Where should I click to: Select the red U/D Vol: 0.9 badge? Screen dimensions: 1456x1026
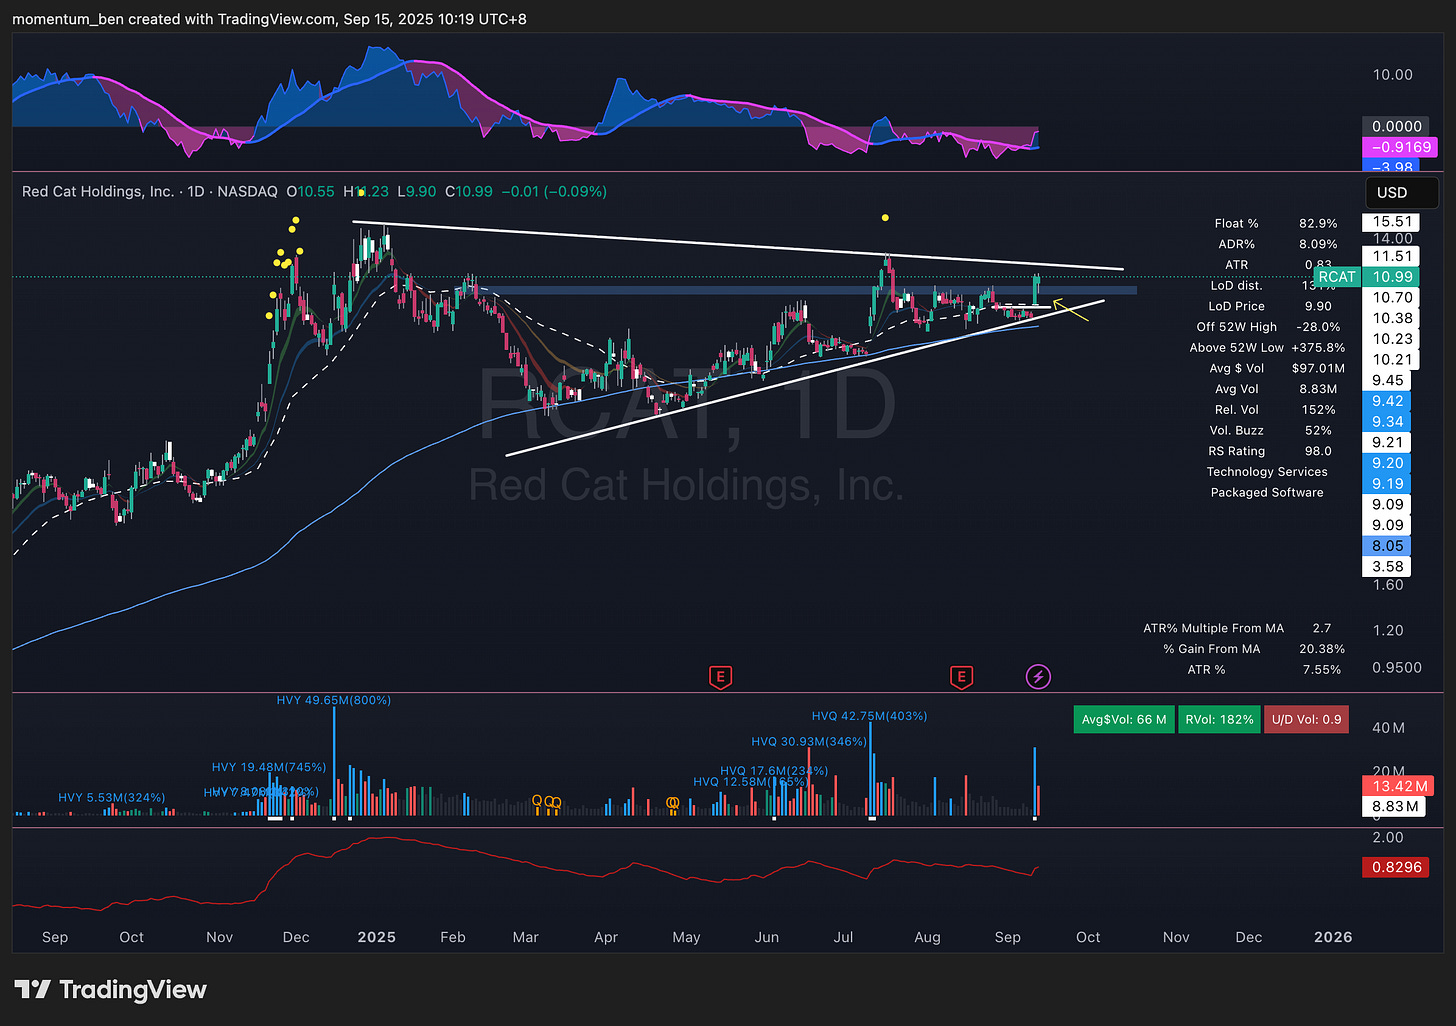[x=1306, y=719]
